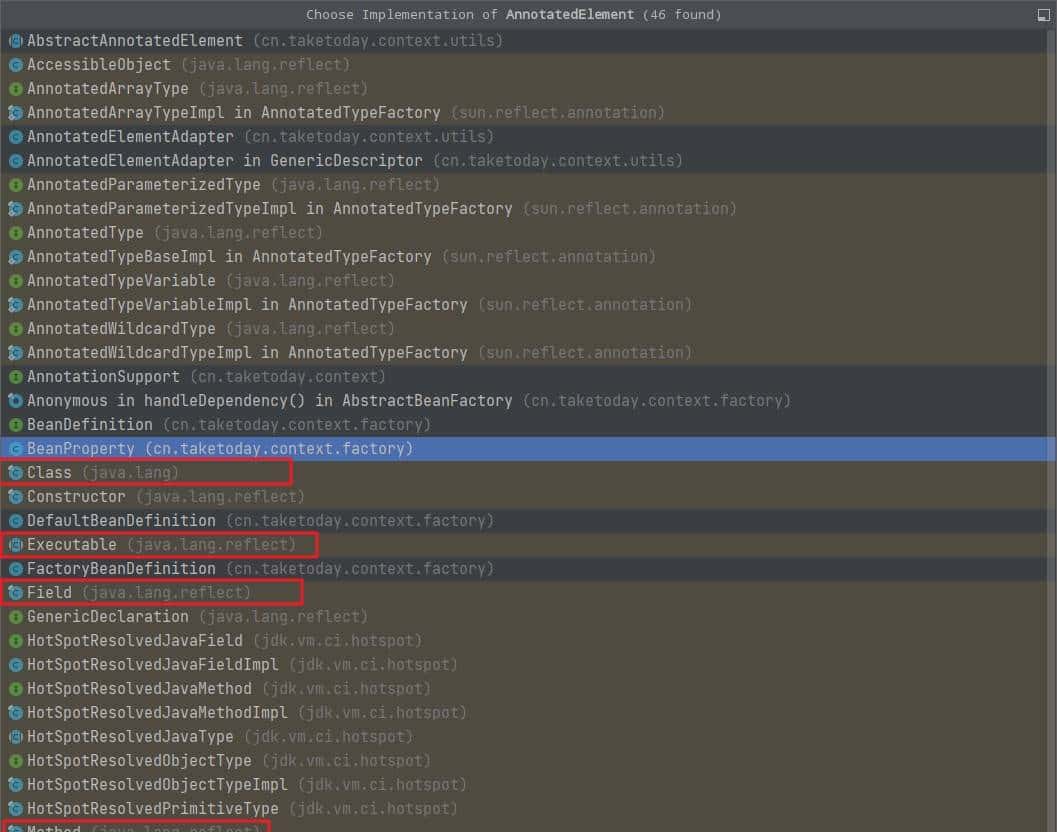Open Constructor from java.lang.reflect
1057x832 pixels.
(165, 497)
